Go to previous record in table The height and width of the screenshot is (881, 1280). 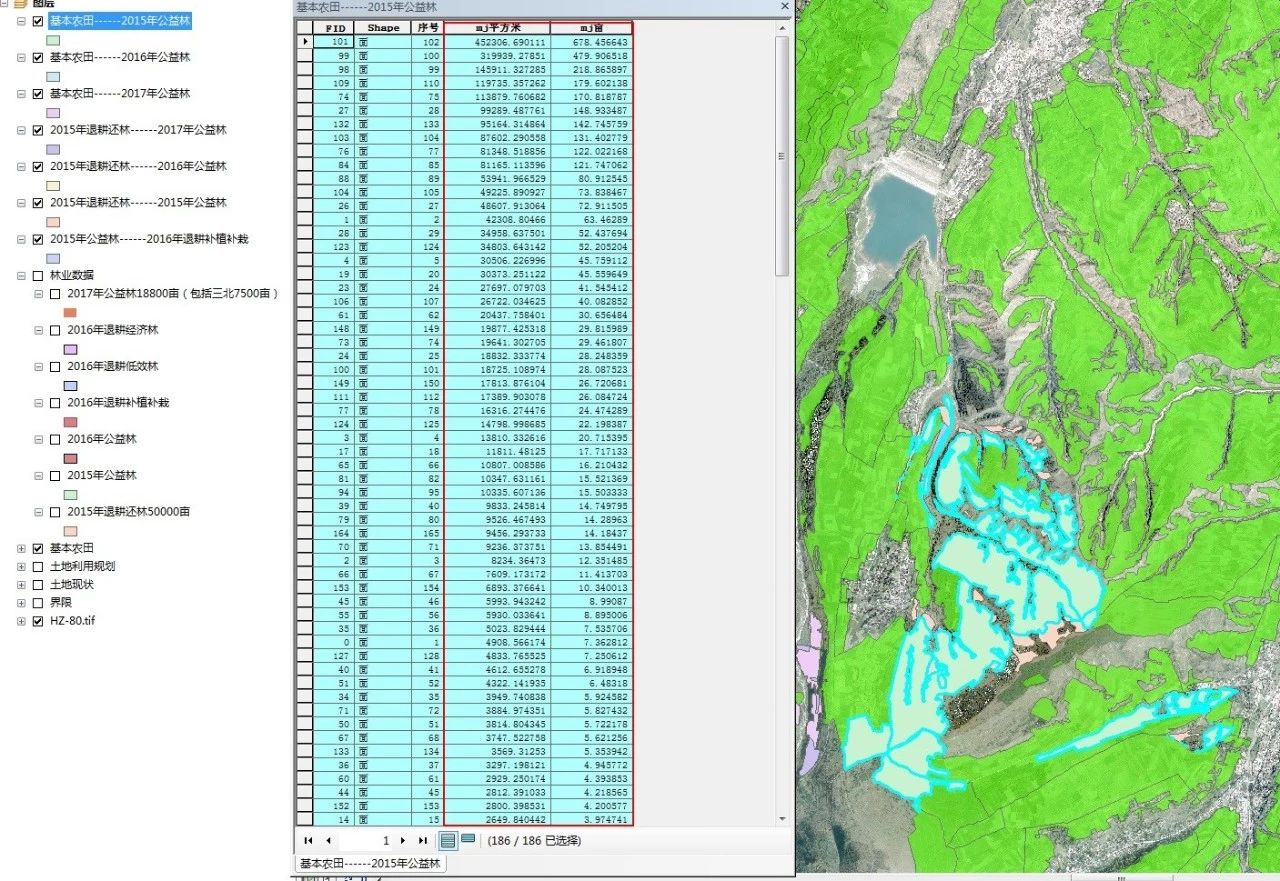click(328, 841)
